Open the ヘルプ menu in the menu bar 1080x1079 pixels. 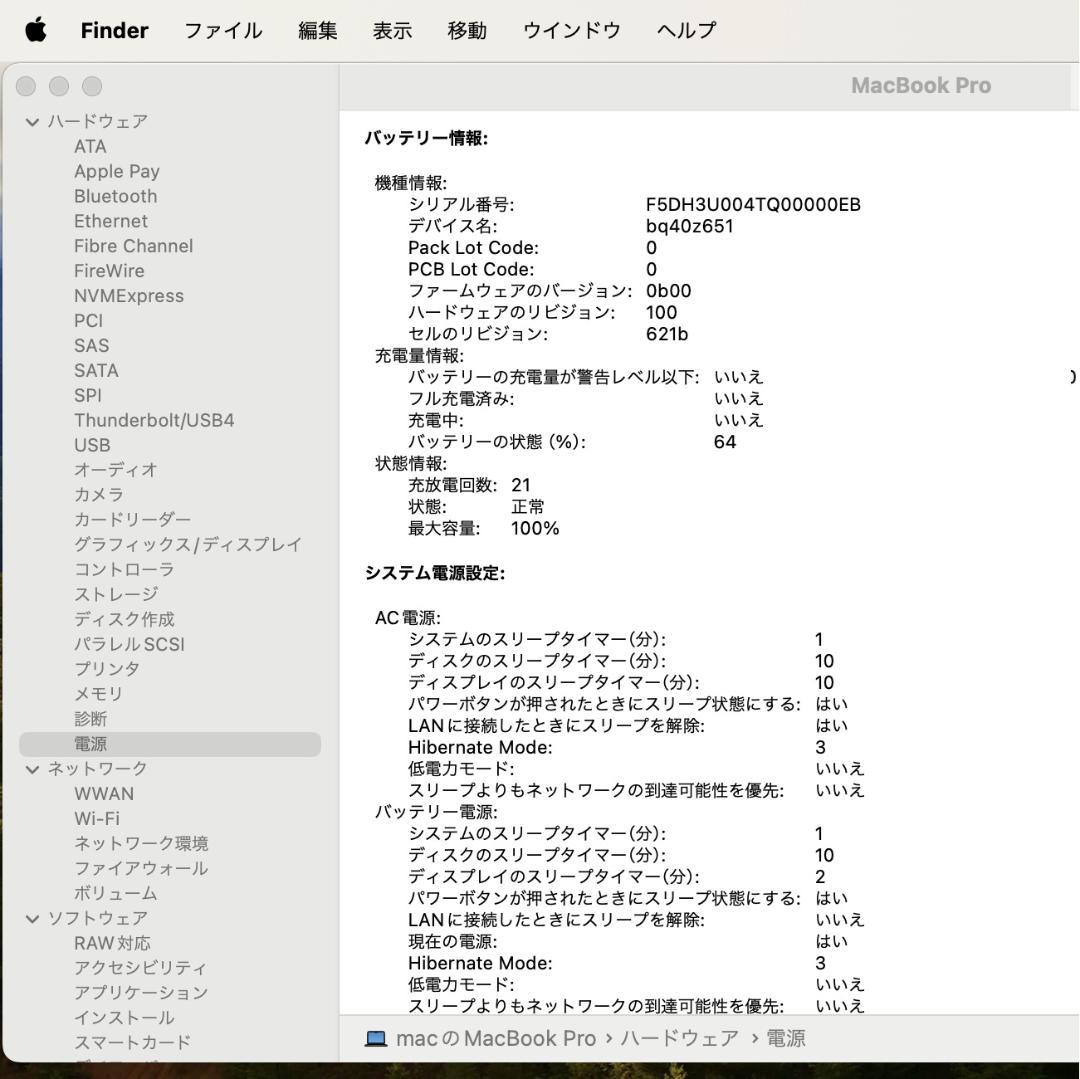684,30
